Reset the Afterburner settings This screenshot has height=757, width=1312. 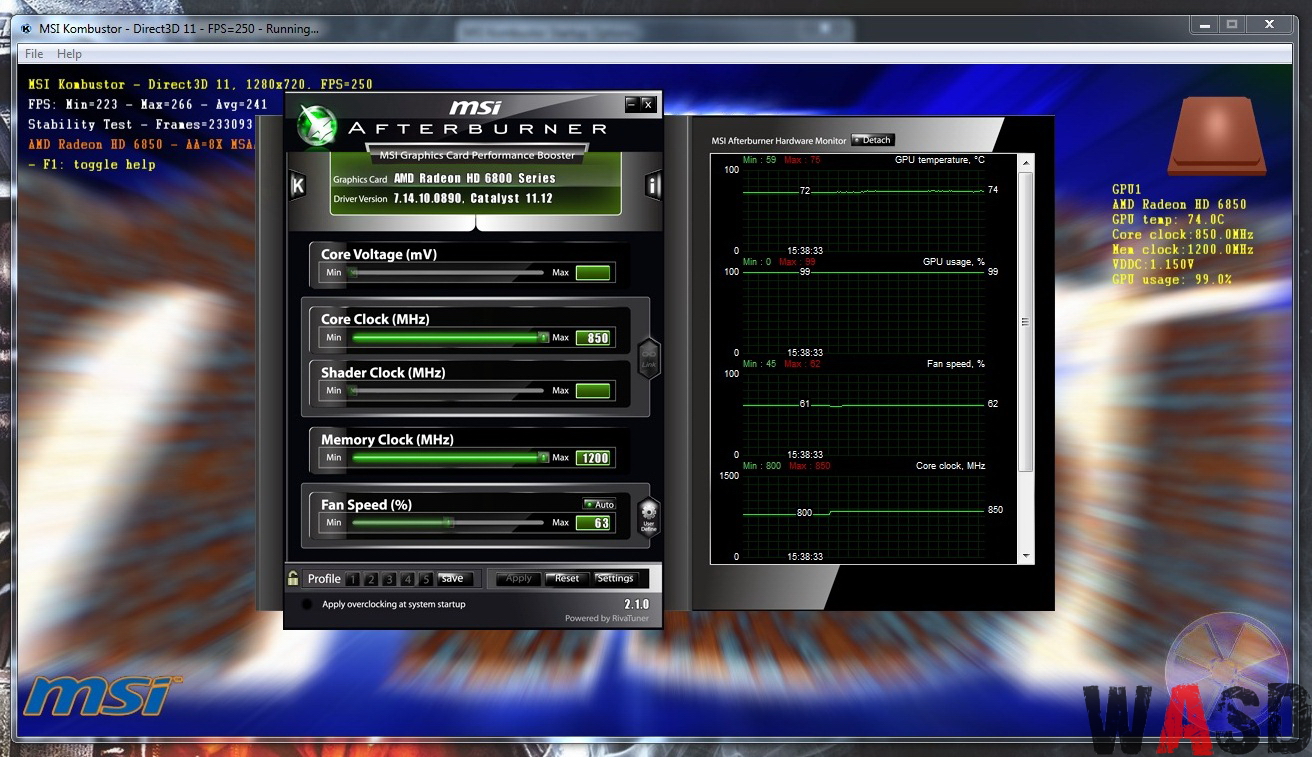click(567, 578)
